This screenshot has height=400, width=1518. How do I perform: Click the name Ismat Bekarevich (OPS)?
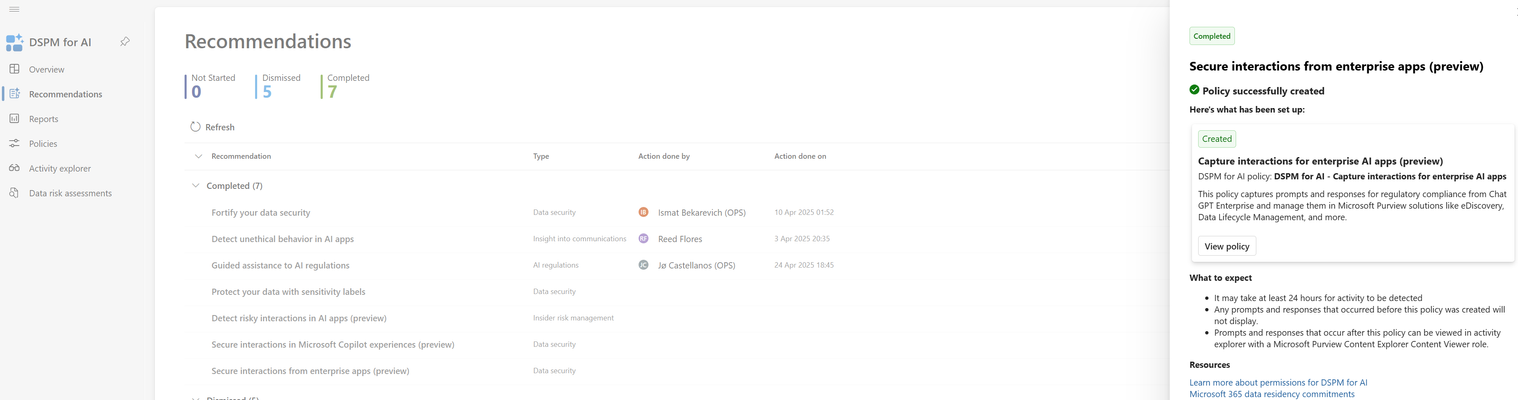[x=702, y=212]
